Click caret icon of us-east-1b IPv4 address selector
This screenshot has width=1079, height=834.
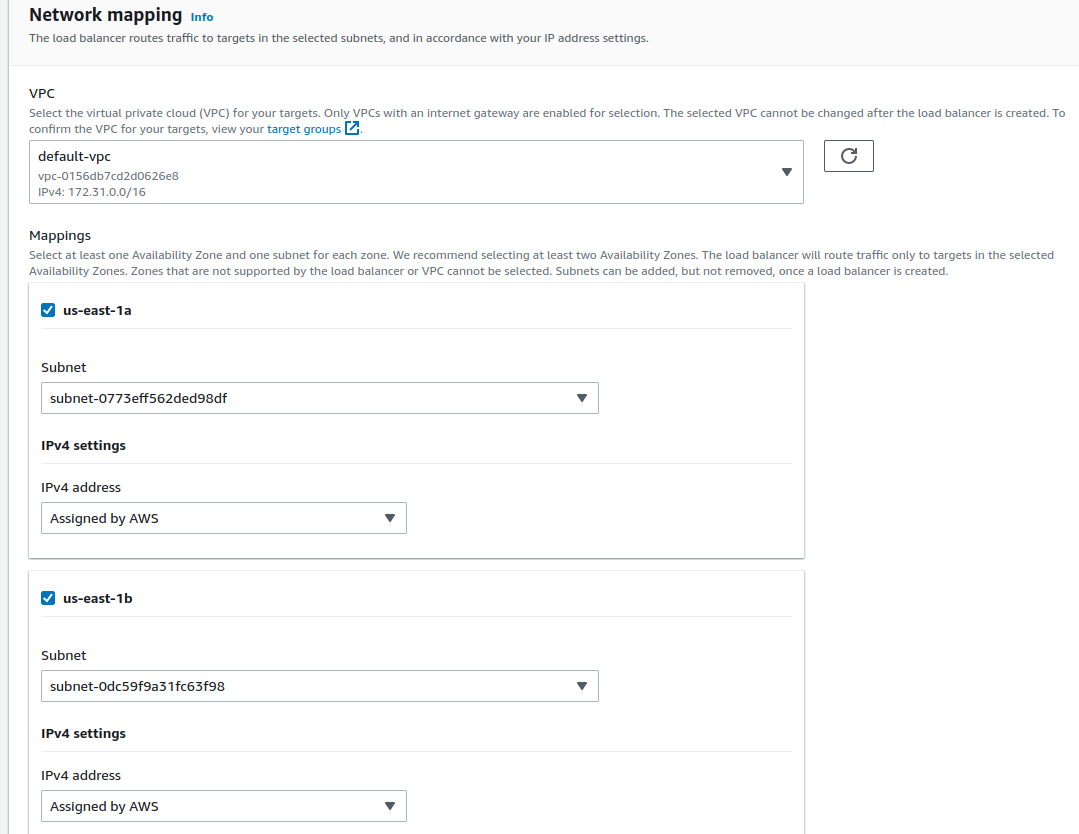click(389, 806)
